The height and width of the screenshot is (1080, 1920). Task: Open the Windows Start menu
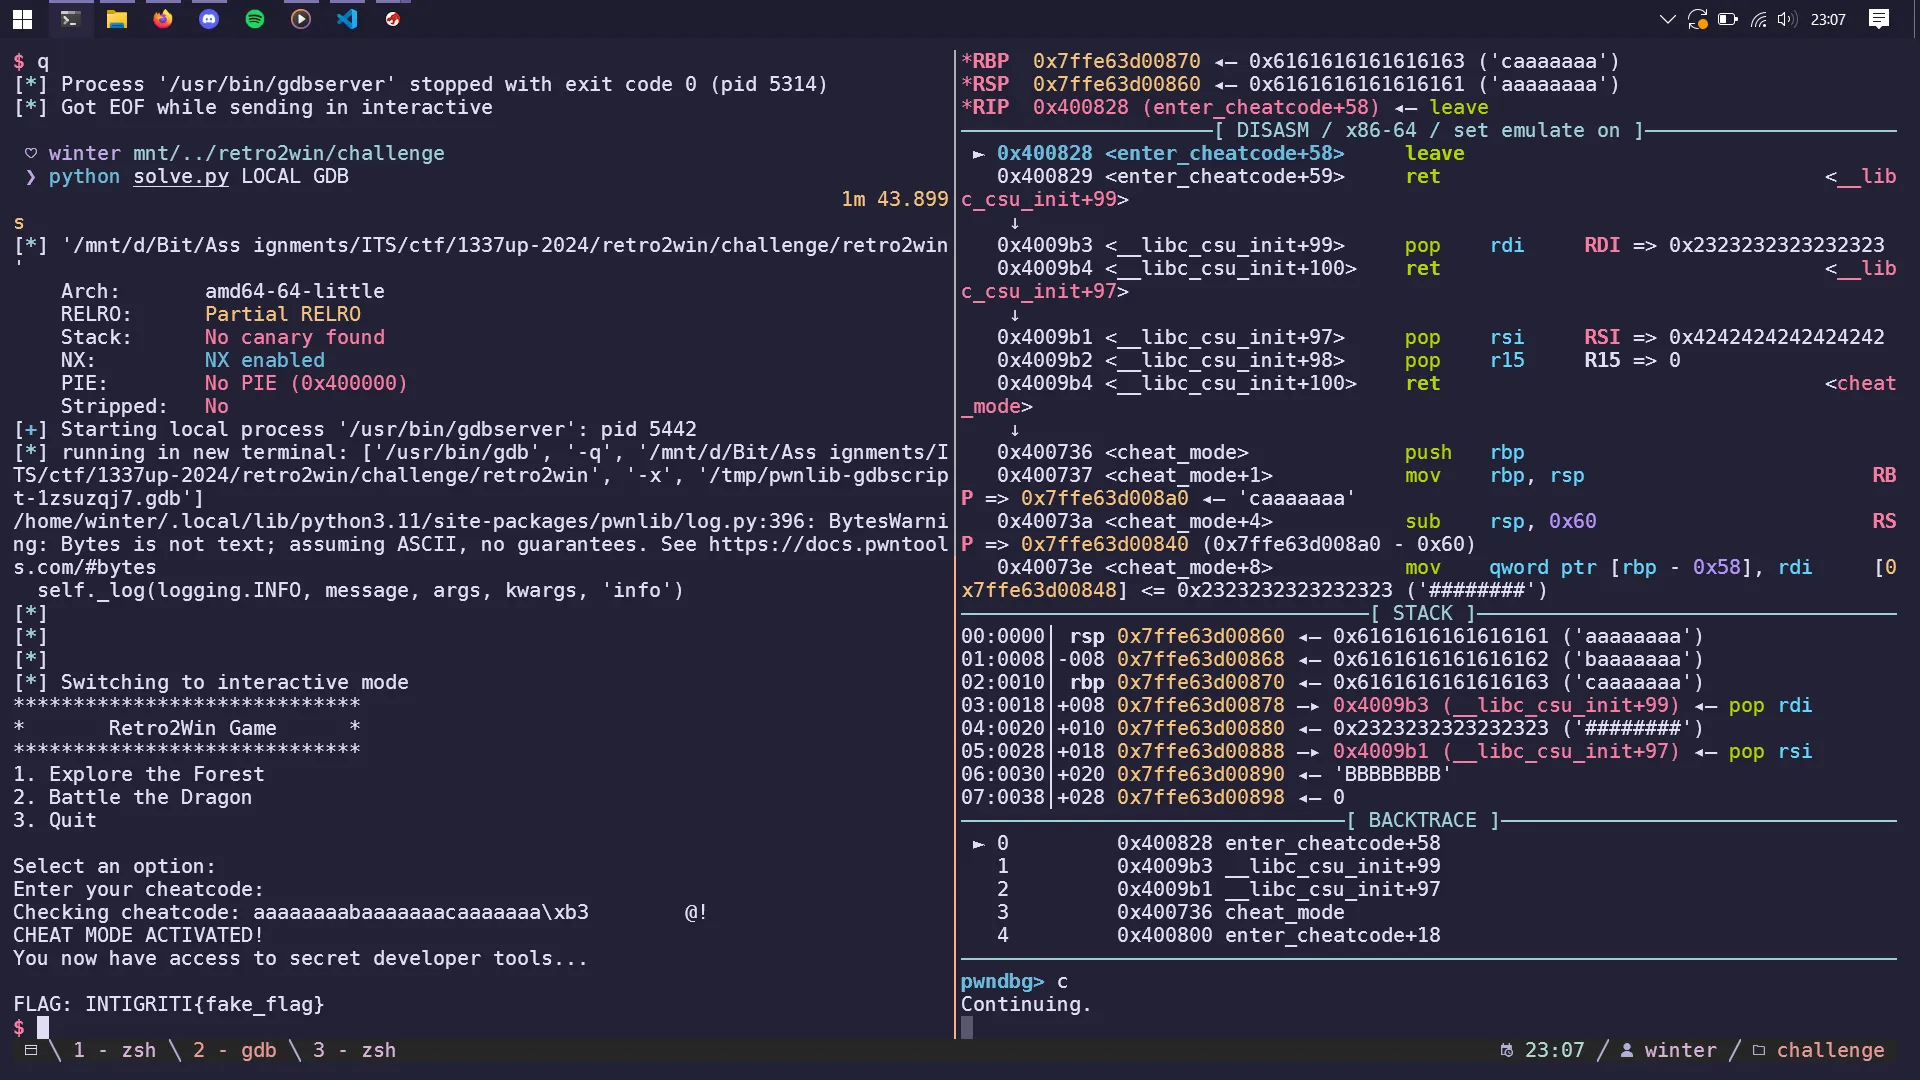22,19
